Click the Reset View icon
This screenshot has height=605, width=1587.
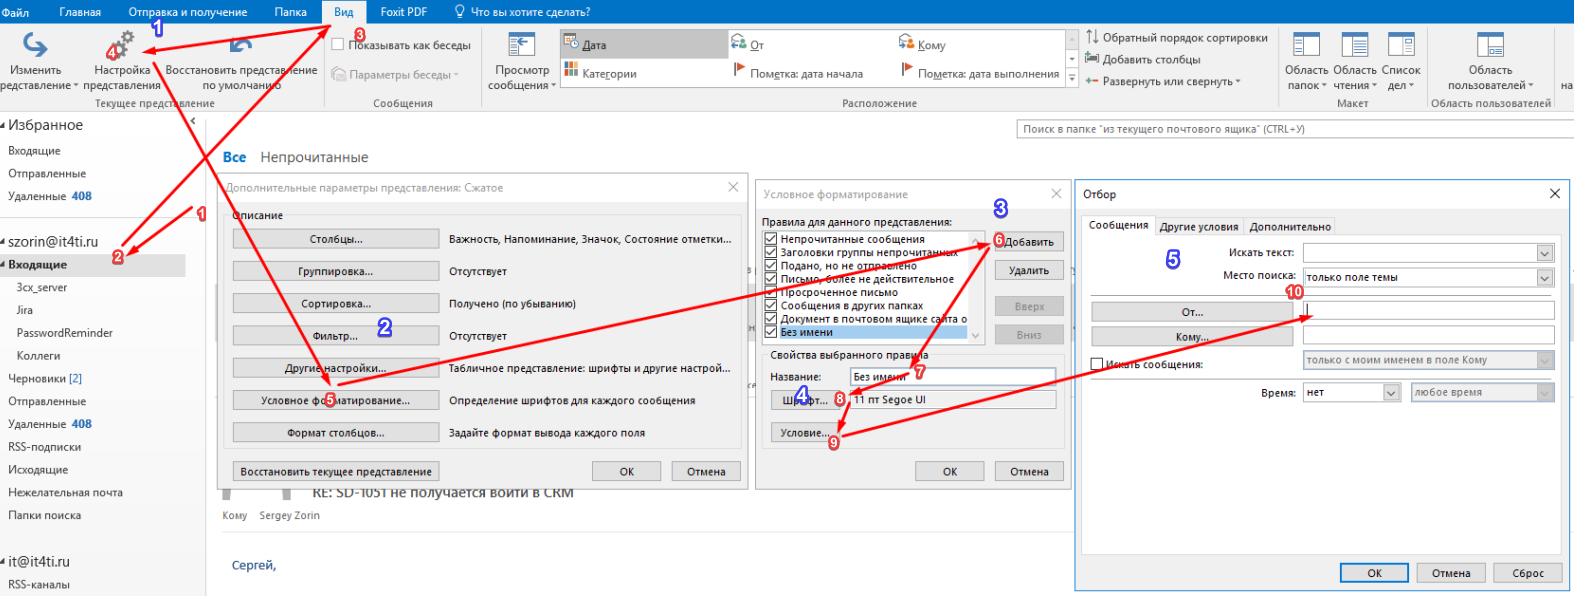[240, 46]
